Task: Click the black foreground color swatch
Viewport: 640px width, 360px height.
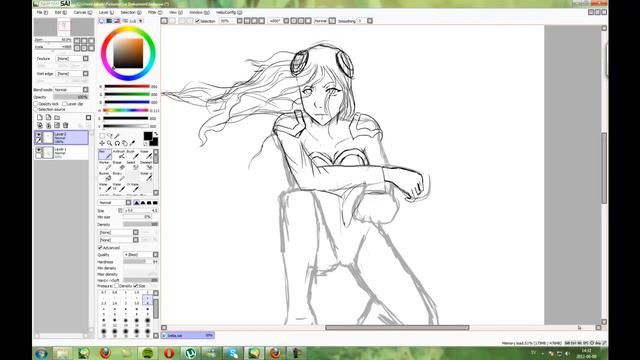Action: coord(148,136)
